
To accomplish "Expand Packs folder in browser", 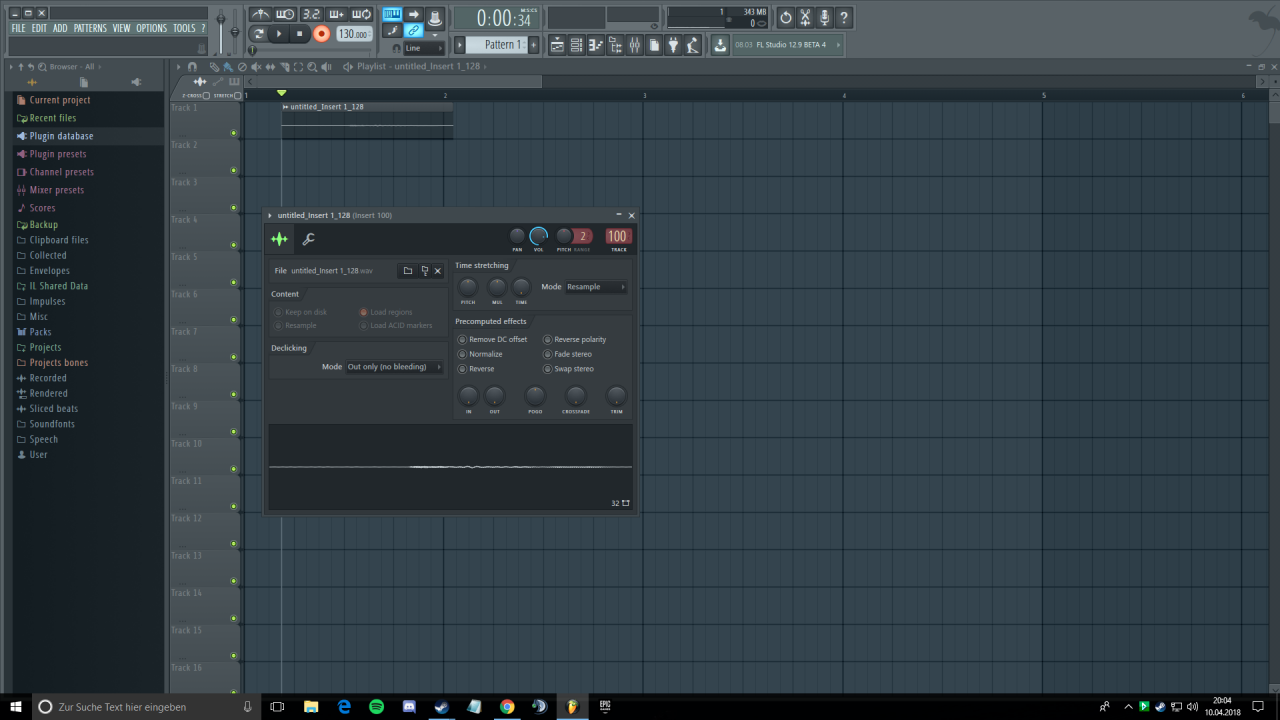I will [40, 332].
